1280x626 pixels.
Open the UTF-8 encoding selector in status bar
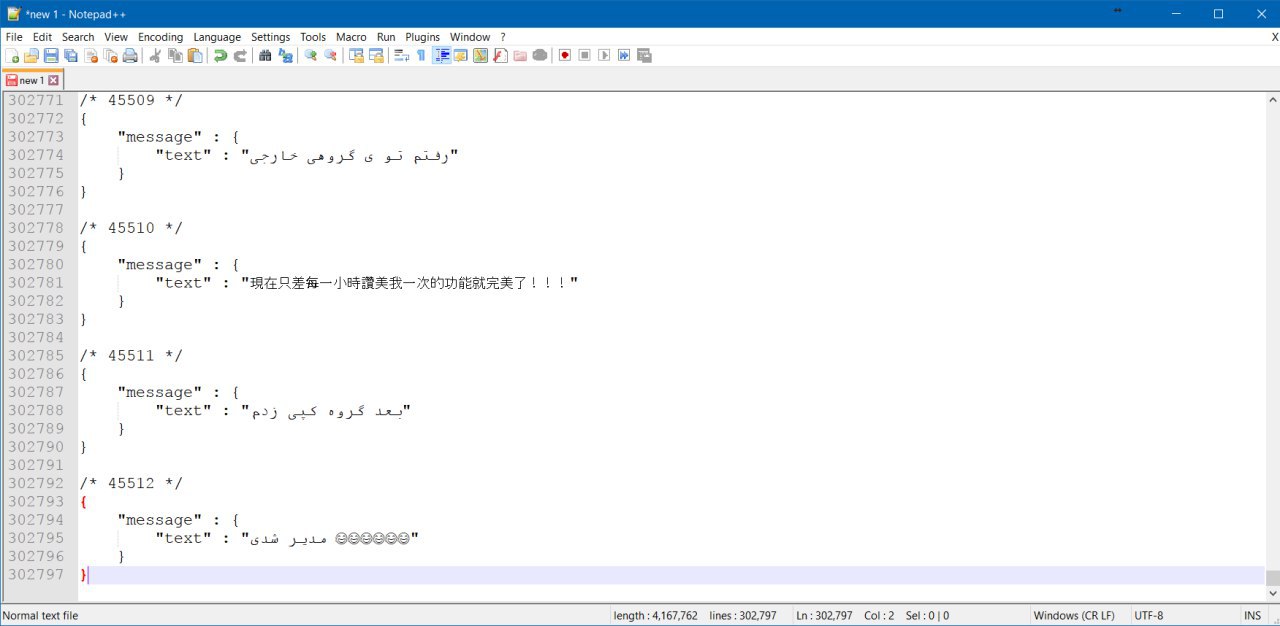pyautogui.click(x=1148, y=616)
